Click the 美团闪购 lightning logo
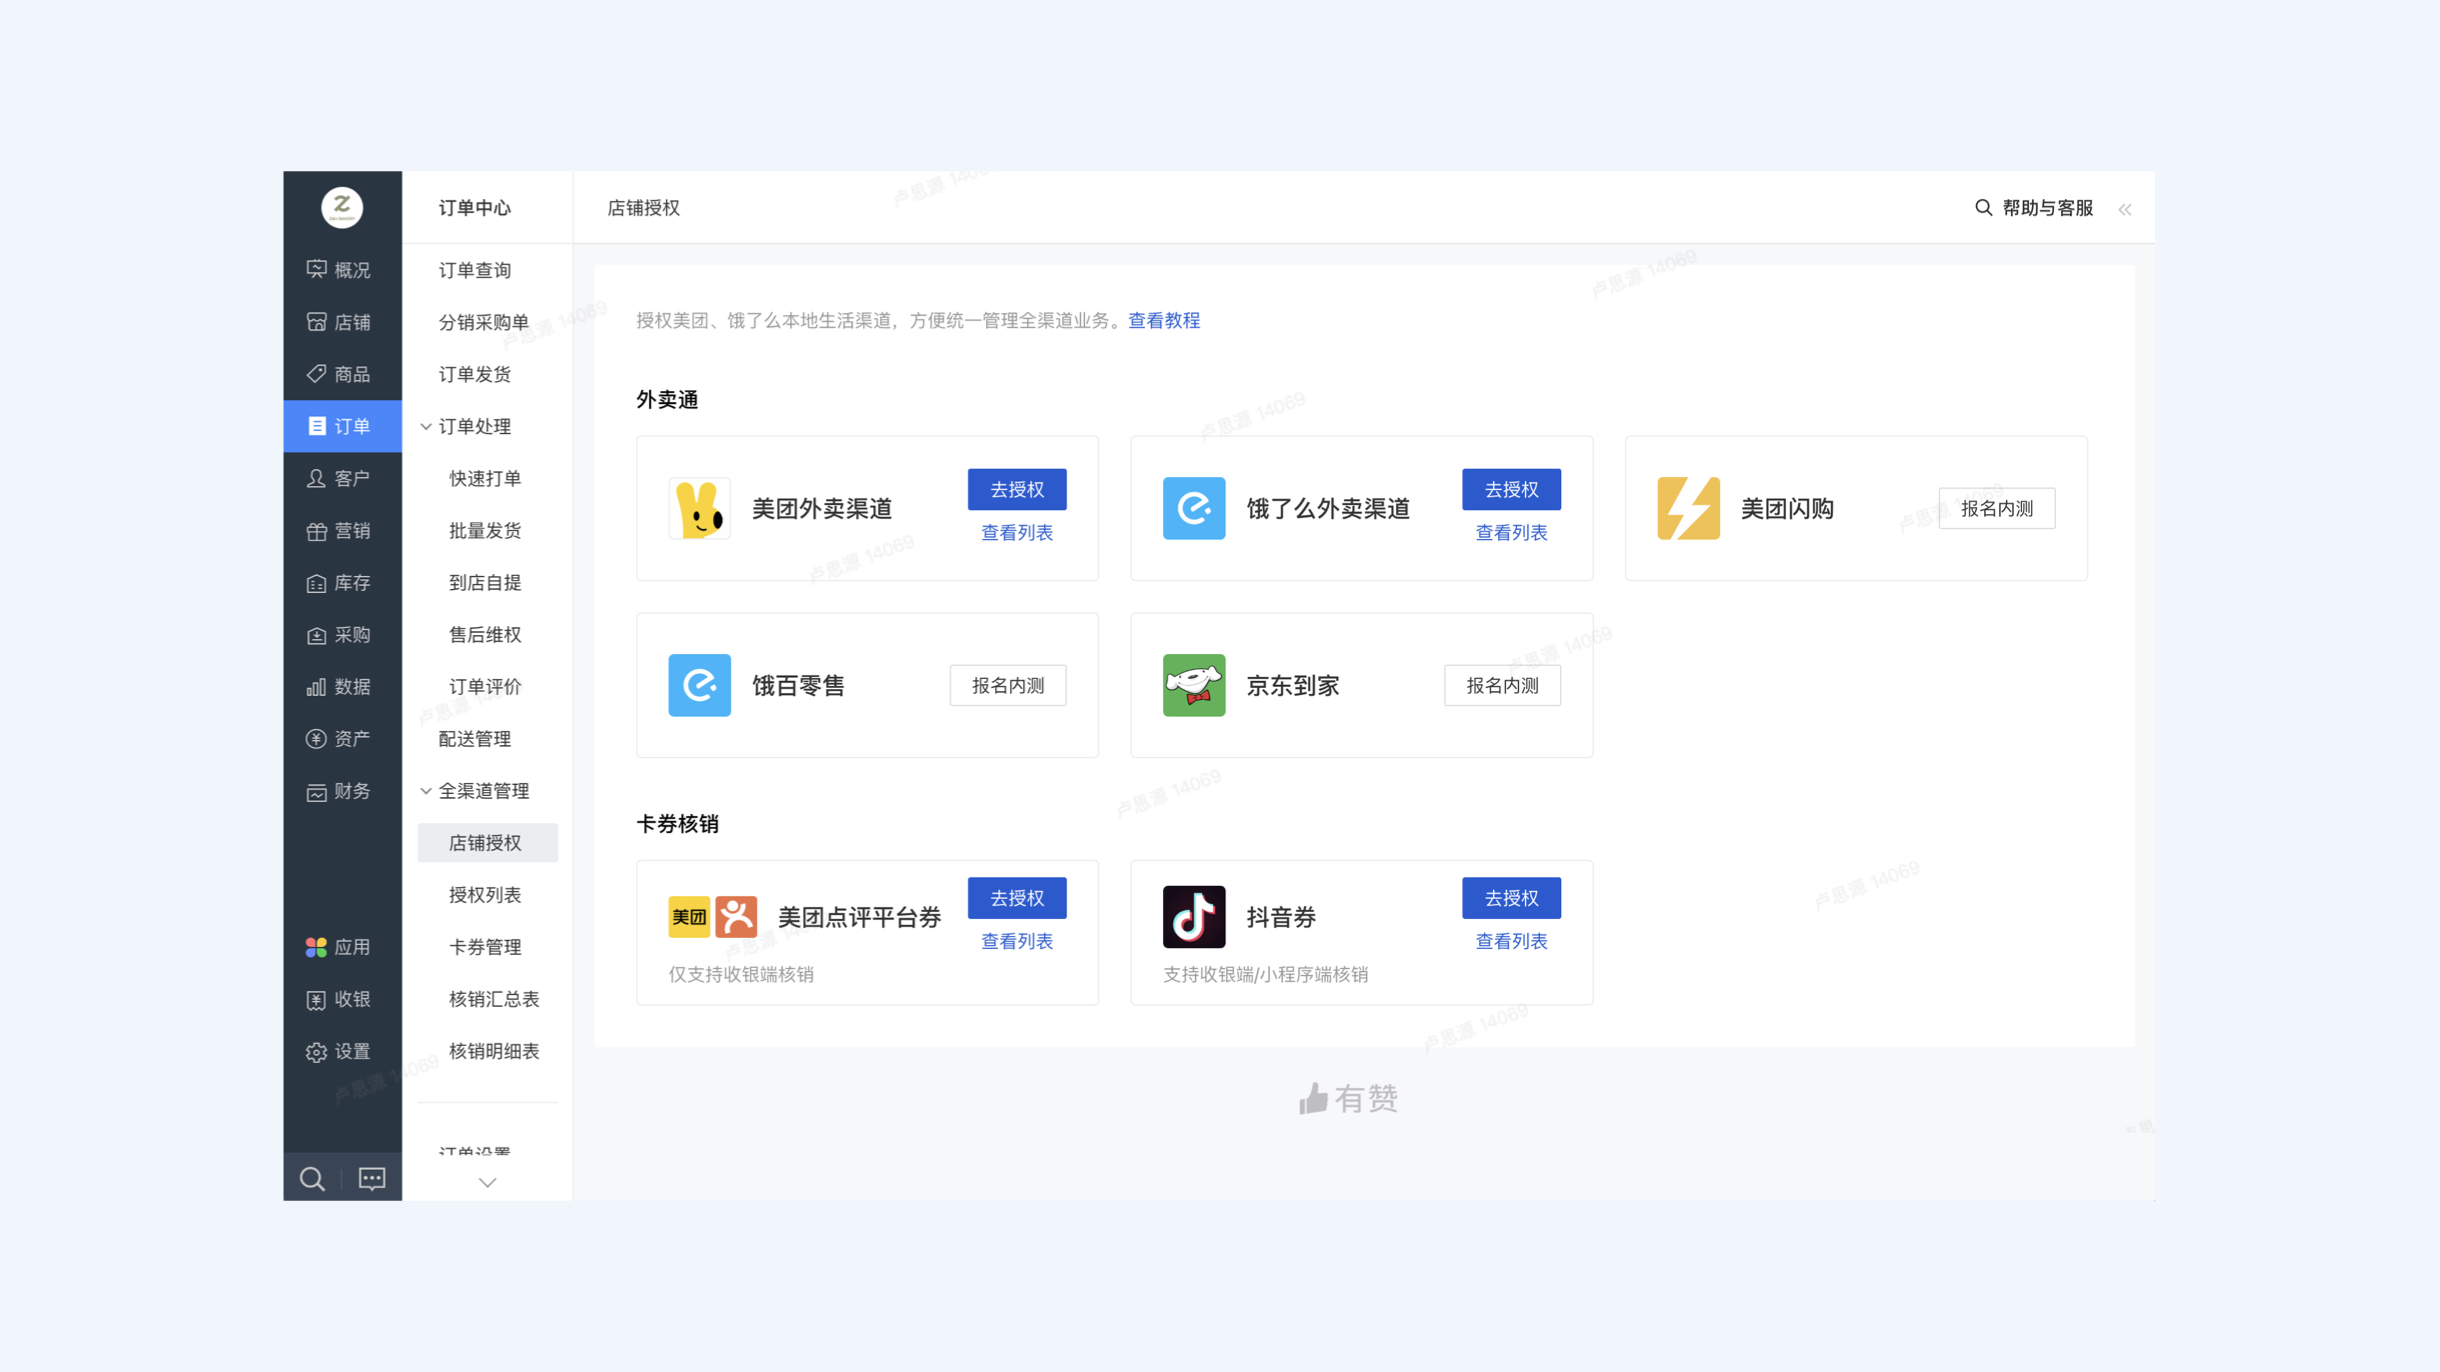2440x1372 pixels. (x=1688, y=508)
